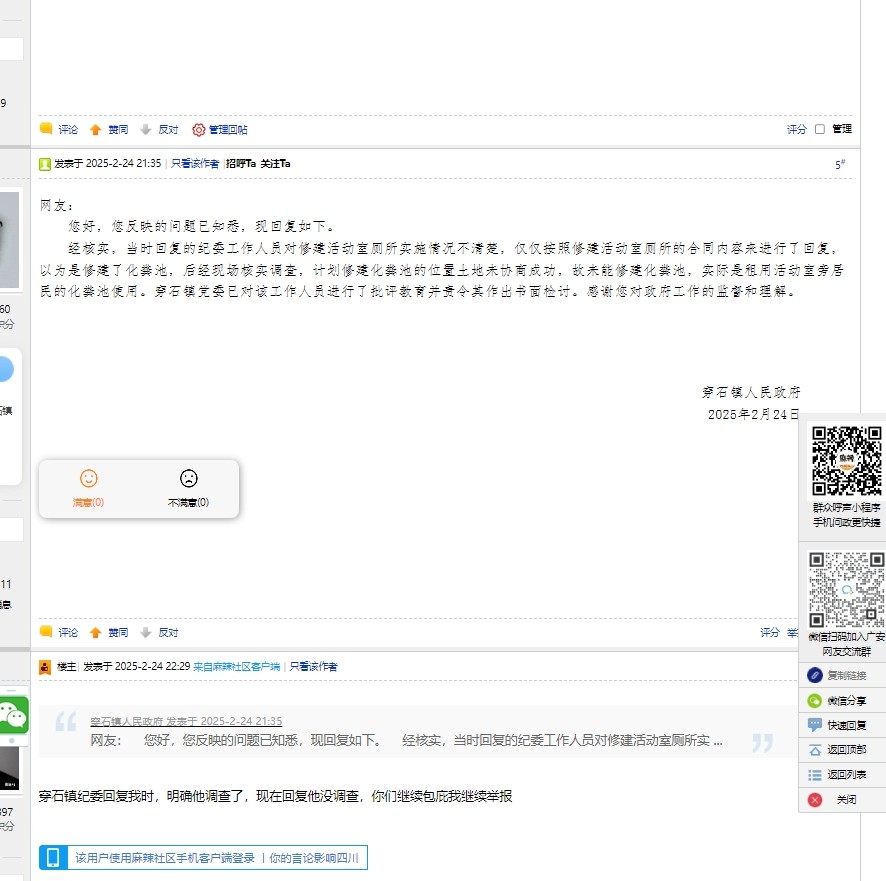
Task: Downvote the upper post with 反对 arrow
Action: point(146,130)
